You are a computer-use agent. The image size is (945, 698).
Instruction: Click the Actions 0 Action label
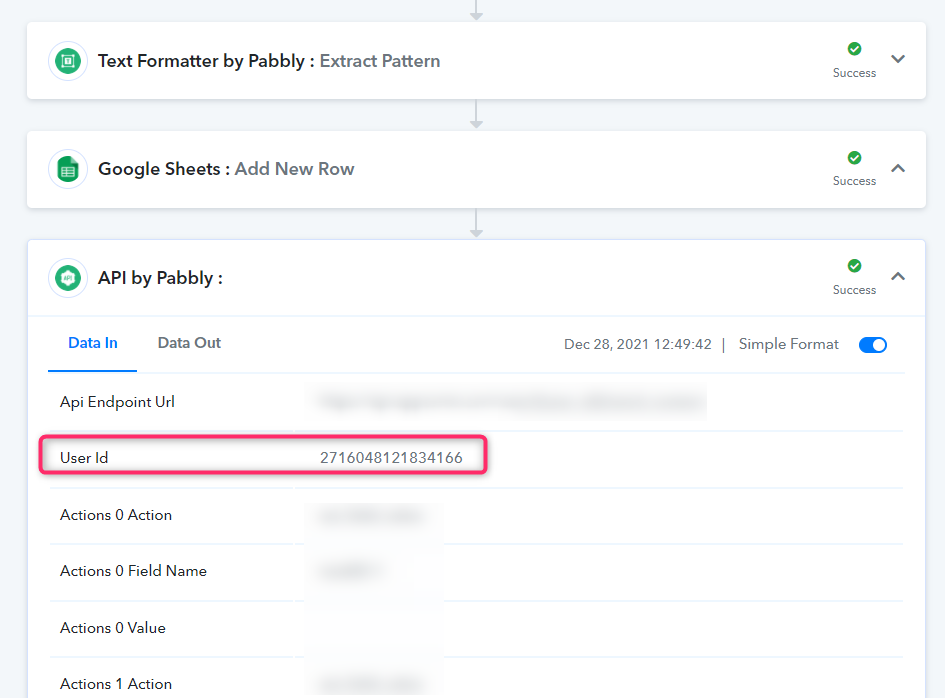(x=116, y=515)
